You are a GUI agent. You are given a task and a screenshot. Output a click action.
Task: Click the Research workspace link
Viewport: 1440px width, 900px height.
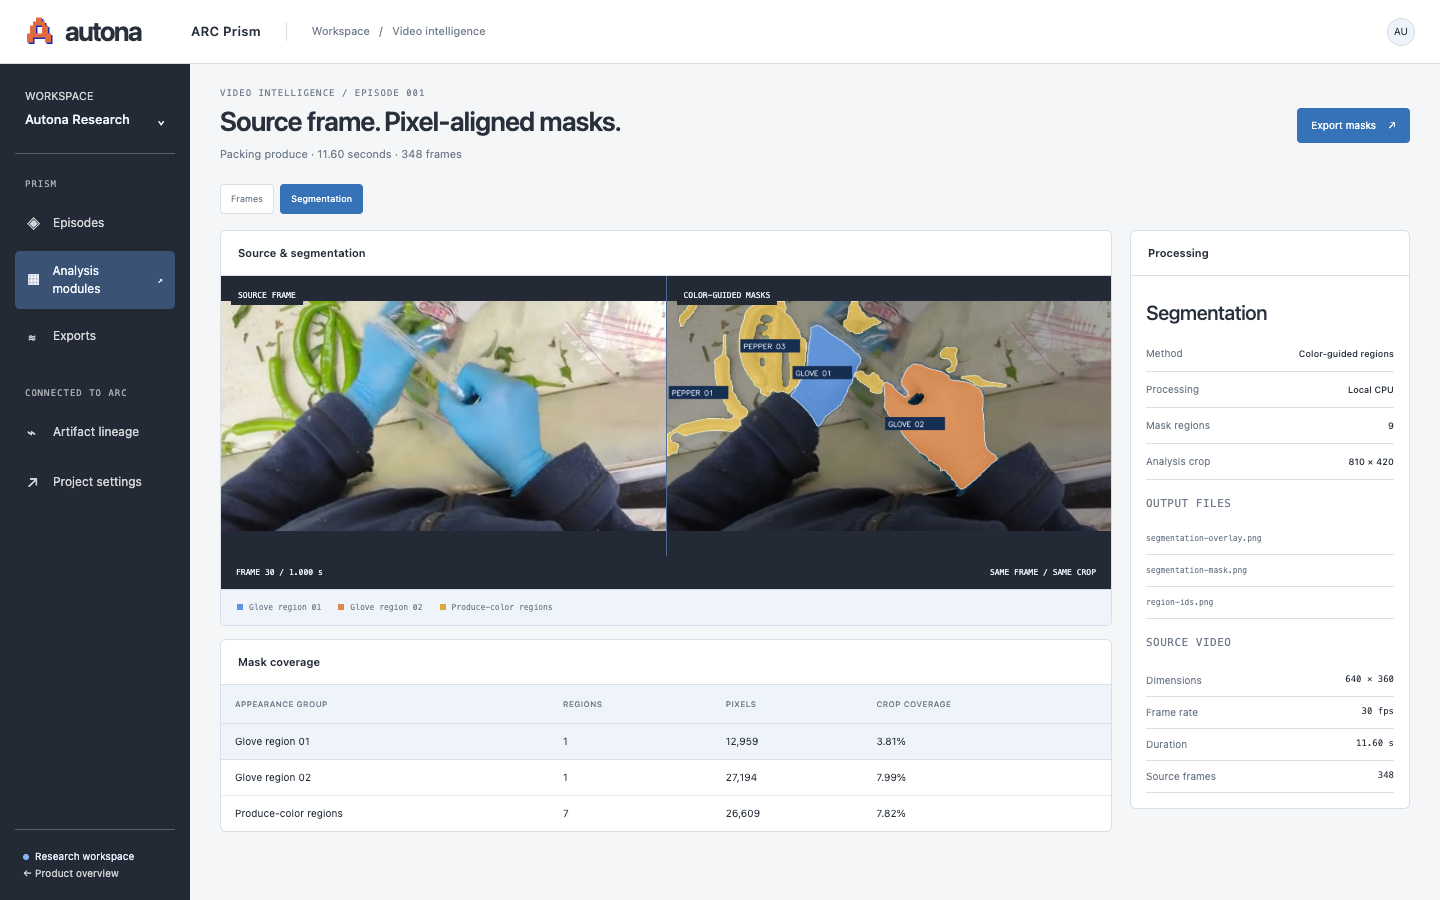coord(84,857)
